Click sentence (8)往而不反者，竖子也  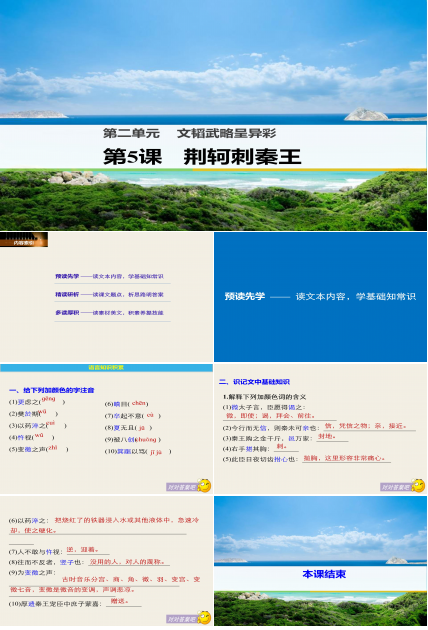tap(46, 562)
